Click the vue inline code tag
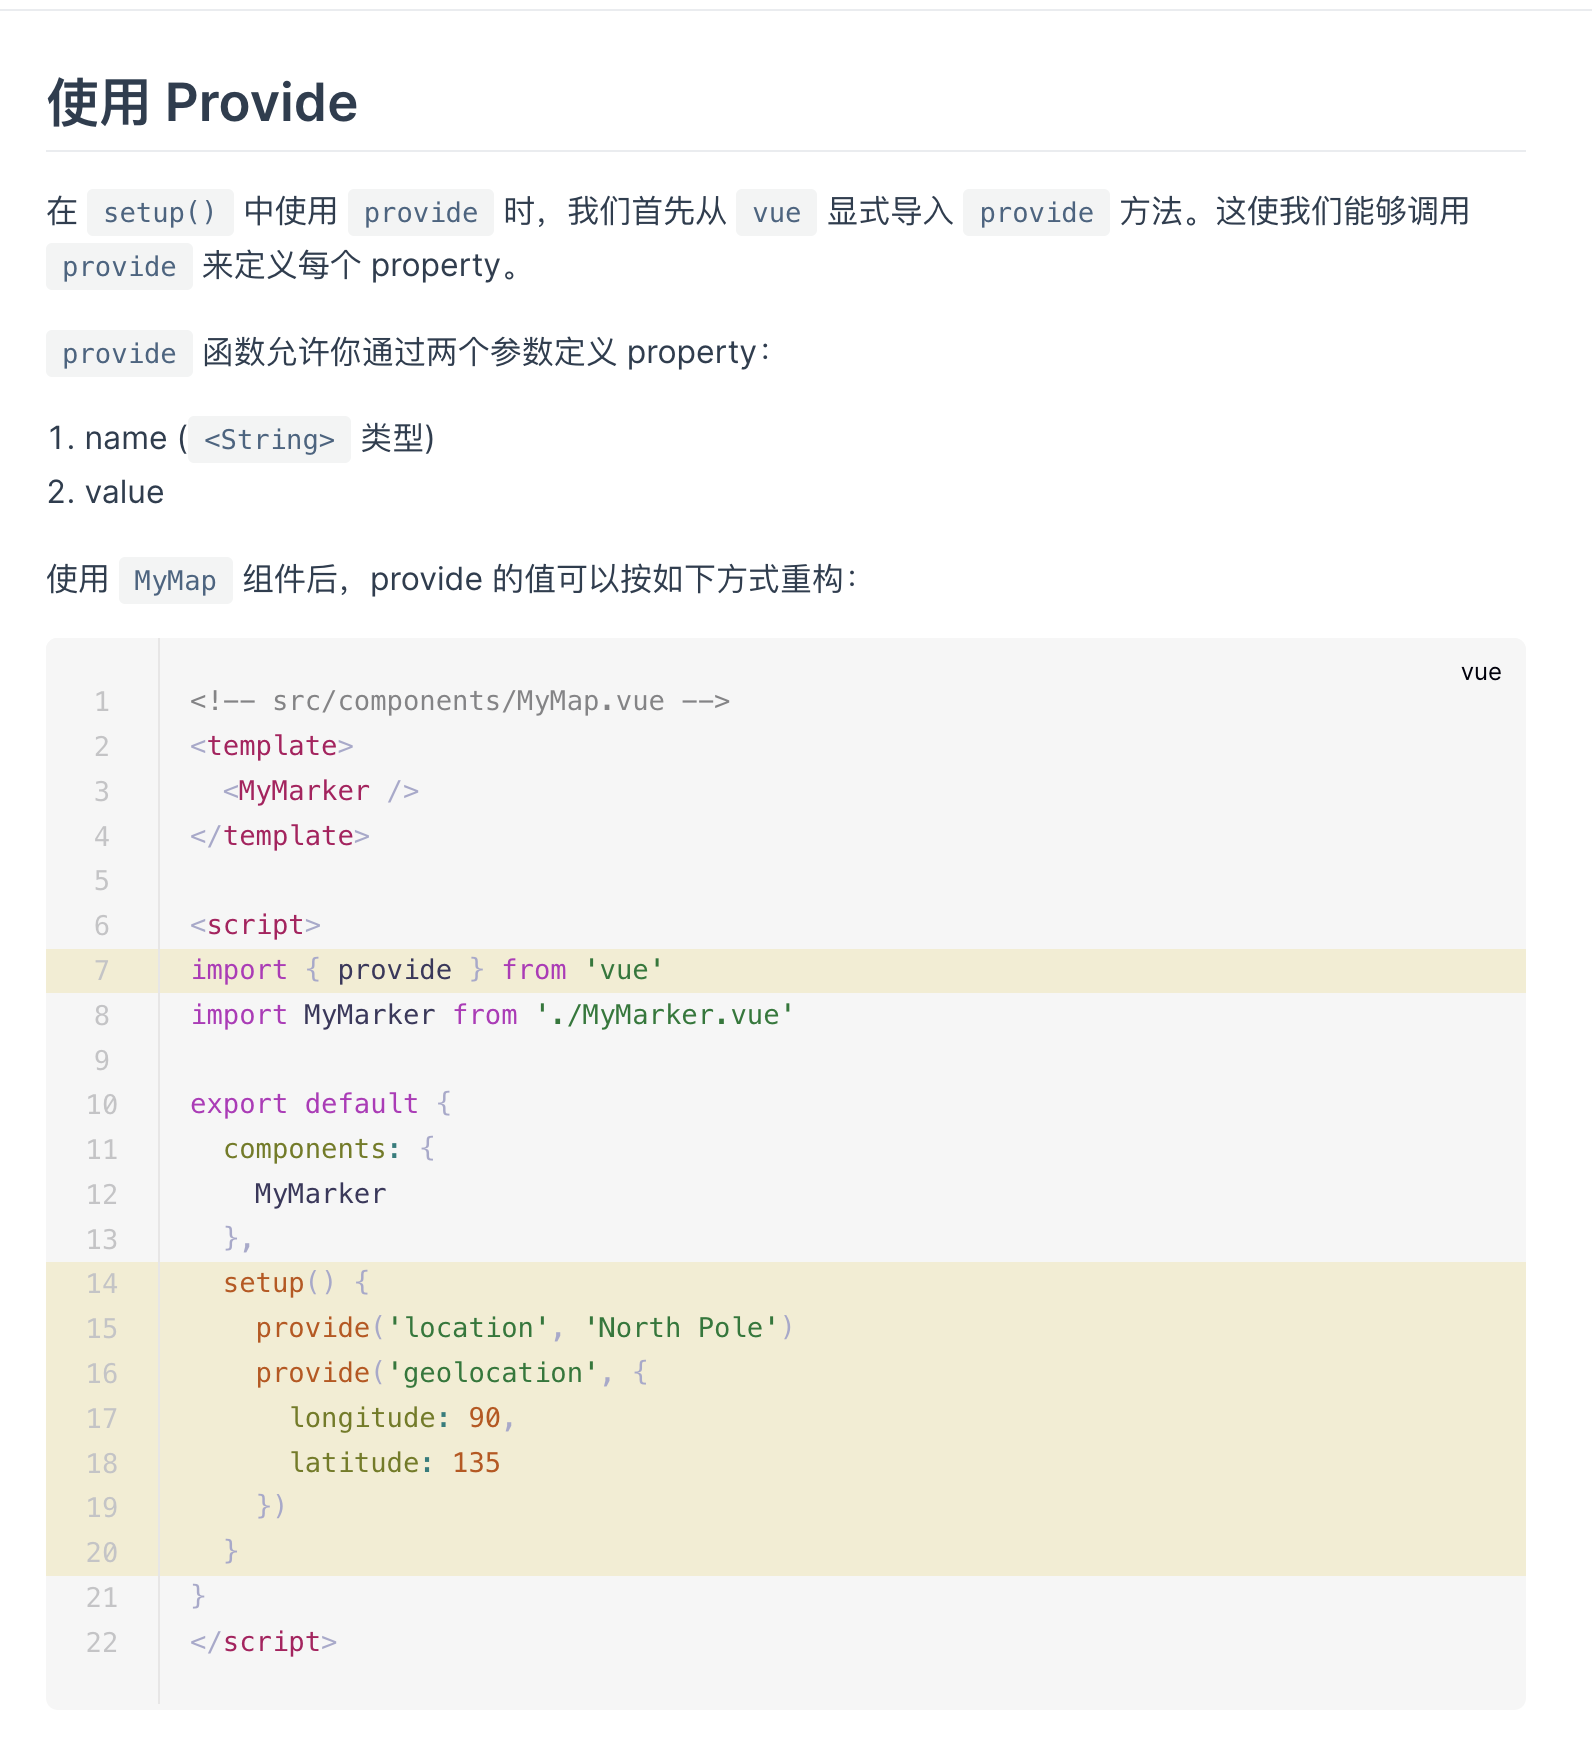1592x1744 pixels. [x=776, y=212]
